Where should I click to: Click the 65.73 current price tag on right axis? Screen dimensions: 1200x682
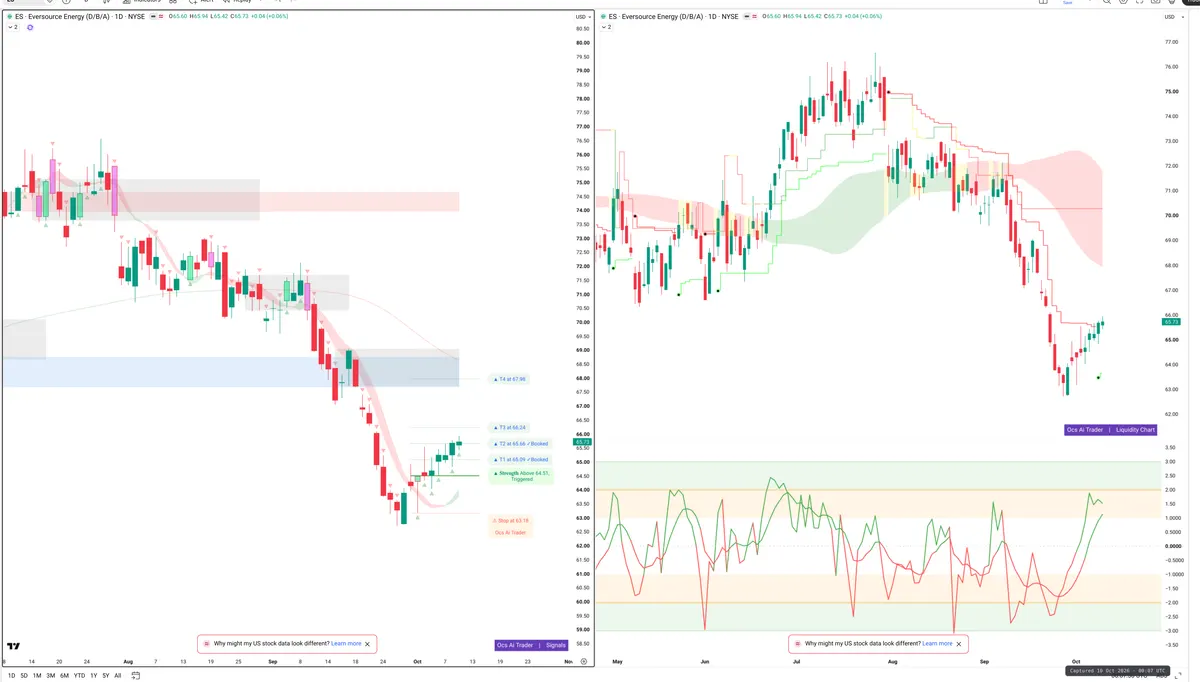pos(1172,321)
